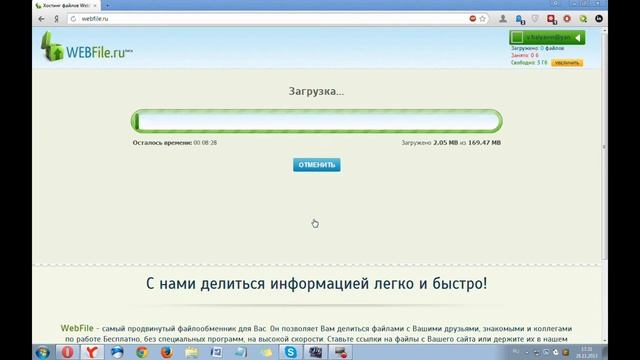Open Firefox from the taskbar

[x=167, y=352]
